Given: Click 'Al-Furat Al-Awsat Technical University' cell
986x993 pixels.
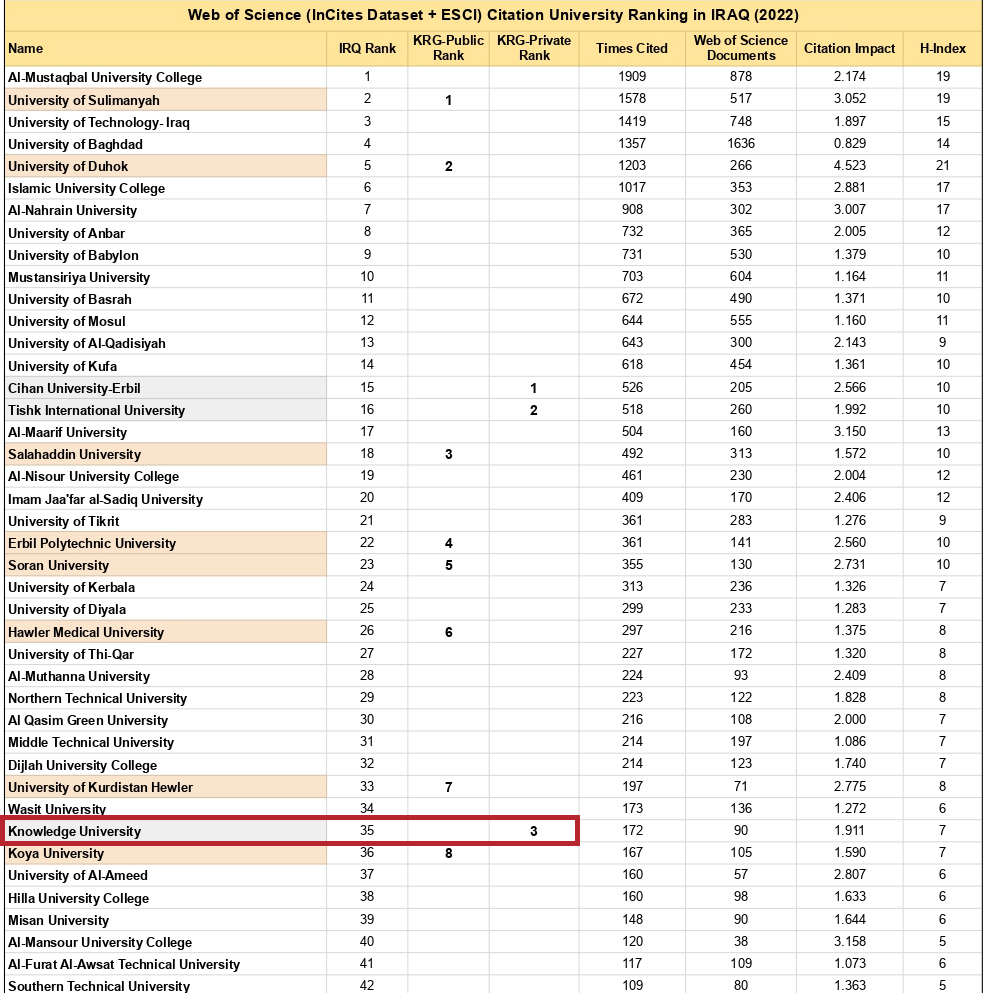Looking at the screenshot, I should click(166, 965).
